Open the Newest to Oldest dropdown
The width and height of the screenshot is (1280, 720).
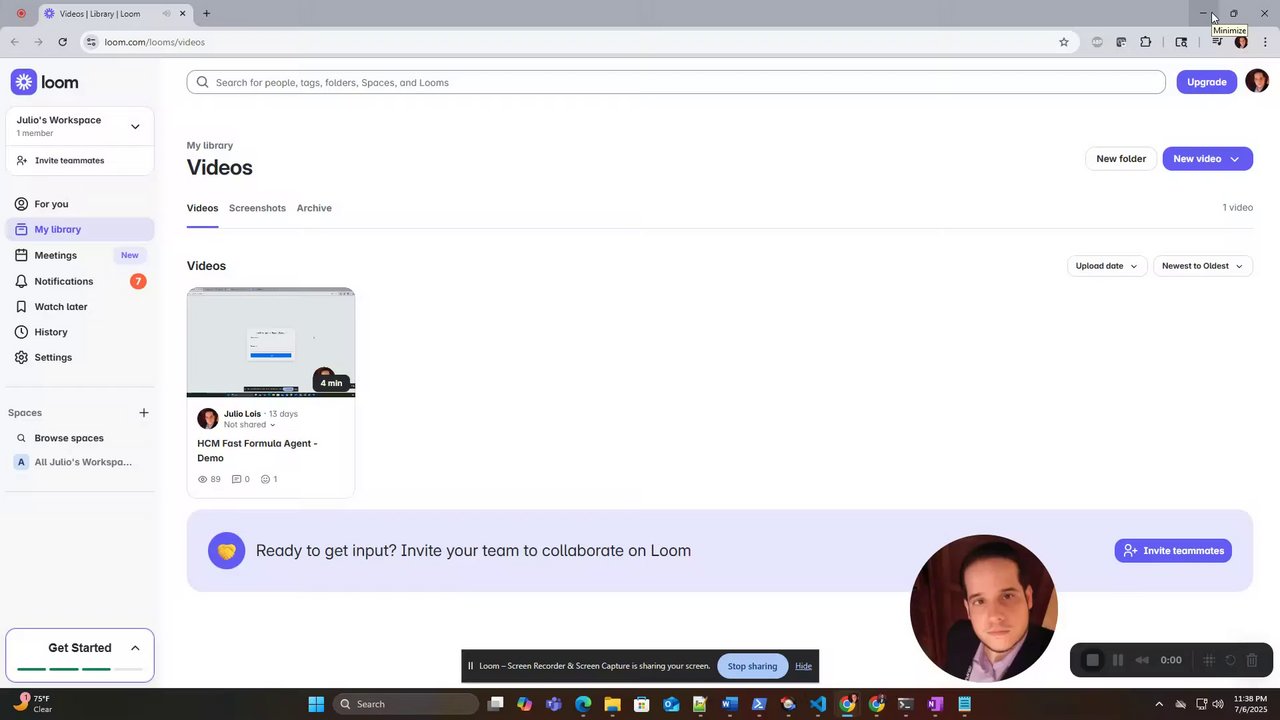click(x=1202, y=266)
